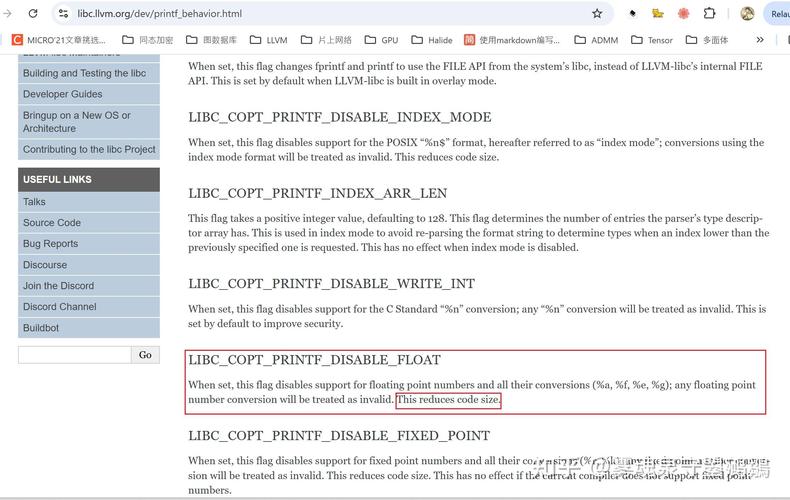Open the Developer Guides sidebar link

tap(63, 94)
